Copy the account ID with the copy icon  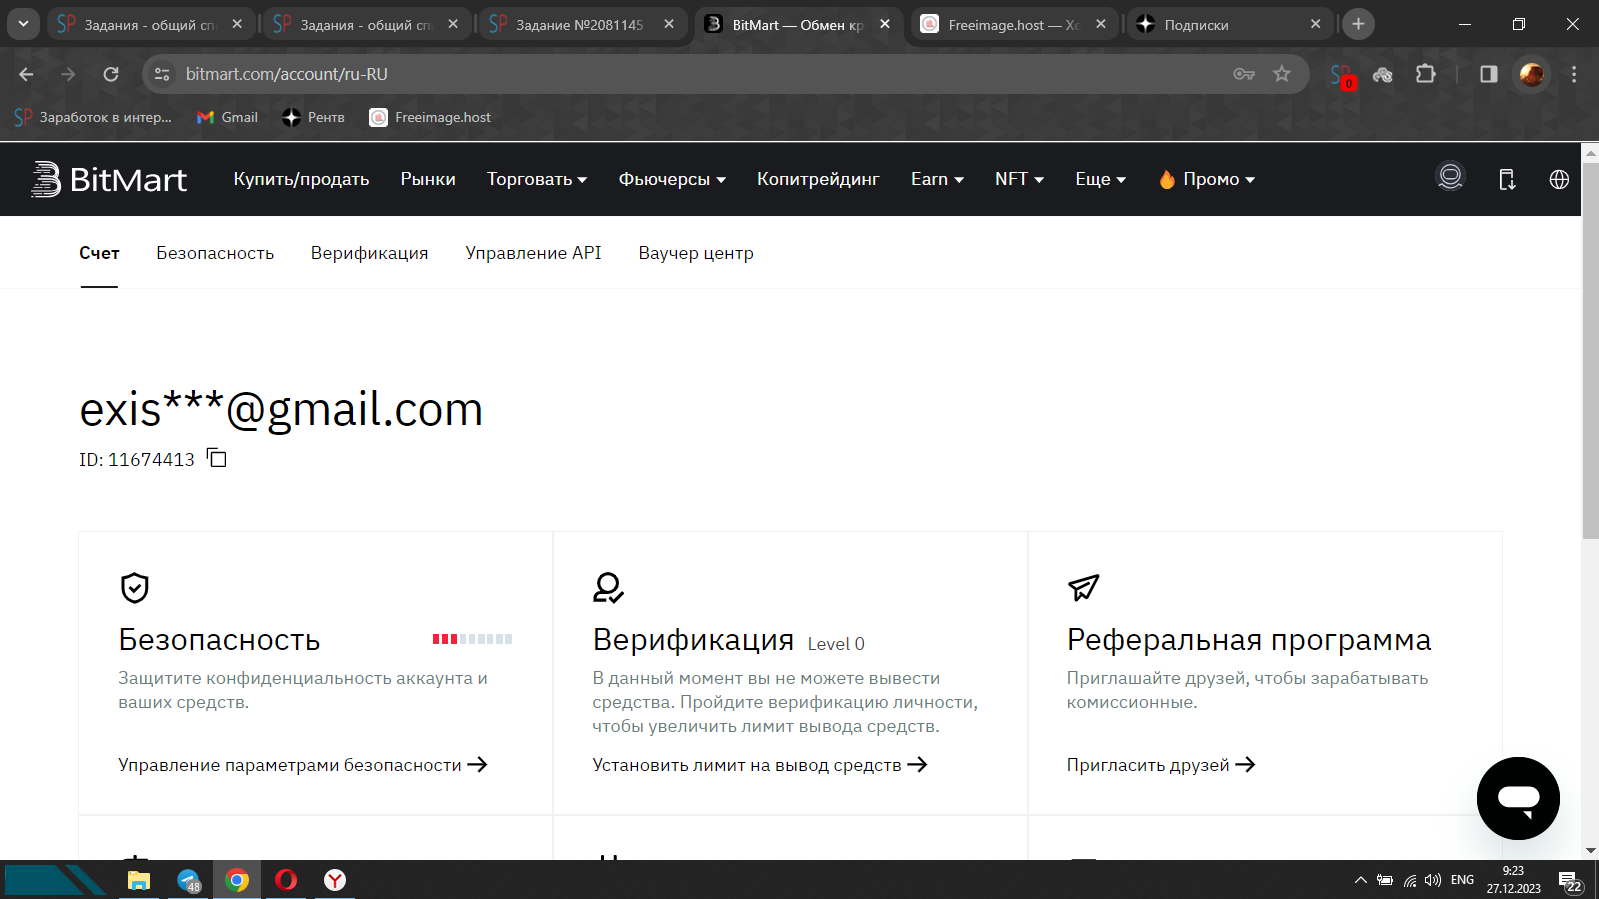[x=217, y=458]
